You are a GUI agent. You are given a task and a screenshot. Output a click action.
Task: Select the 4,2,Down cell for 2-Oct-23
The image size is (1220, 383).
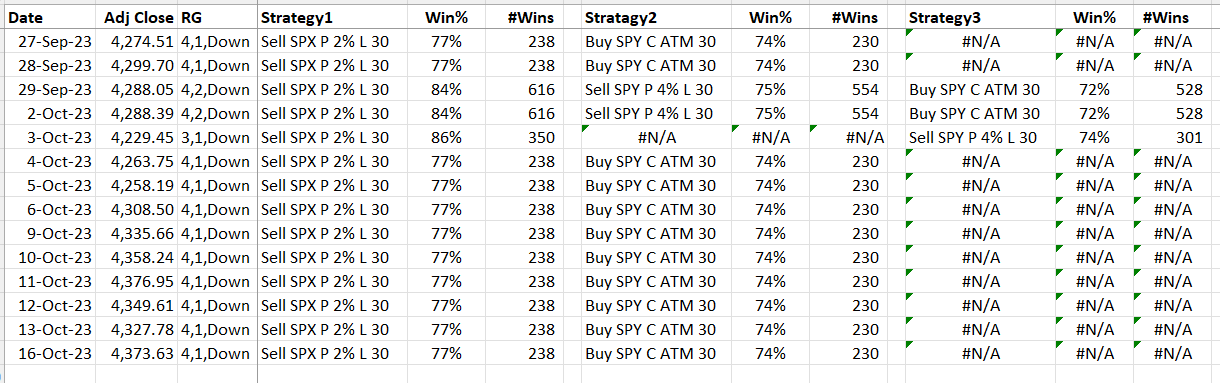(217, 114)
